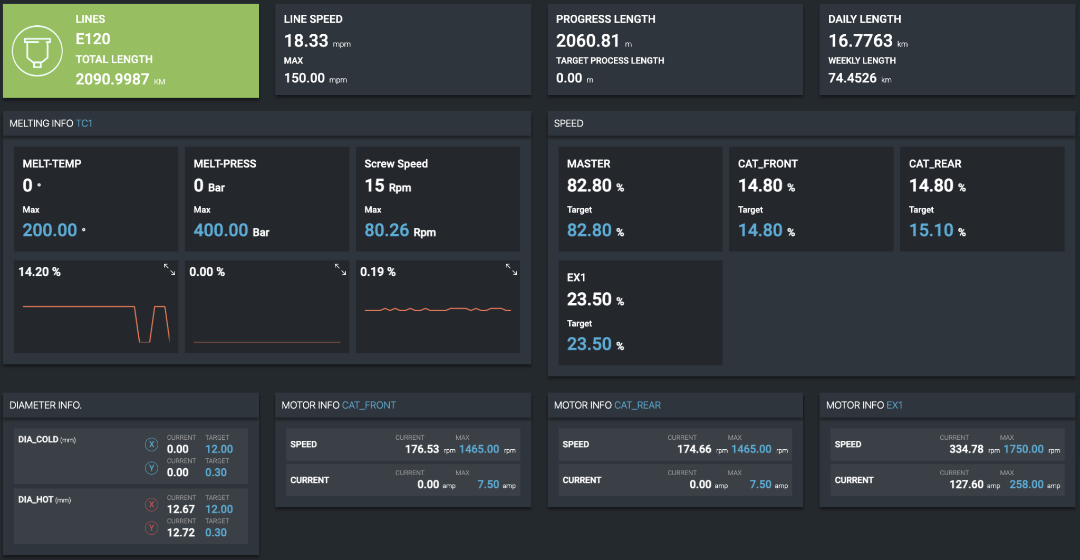Click the MASTER speed value 82.80 %
This screenshot has width=1080, height=560.
tap(596, 186)
